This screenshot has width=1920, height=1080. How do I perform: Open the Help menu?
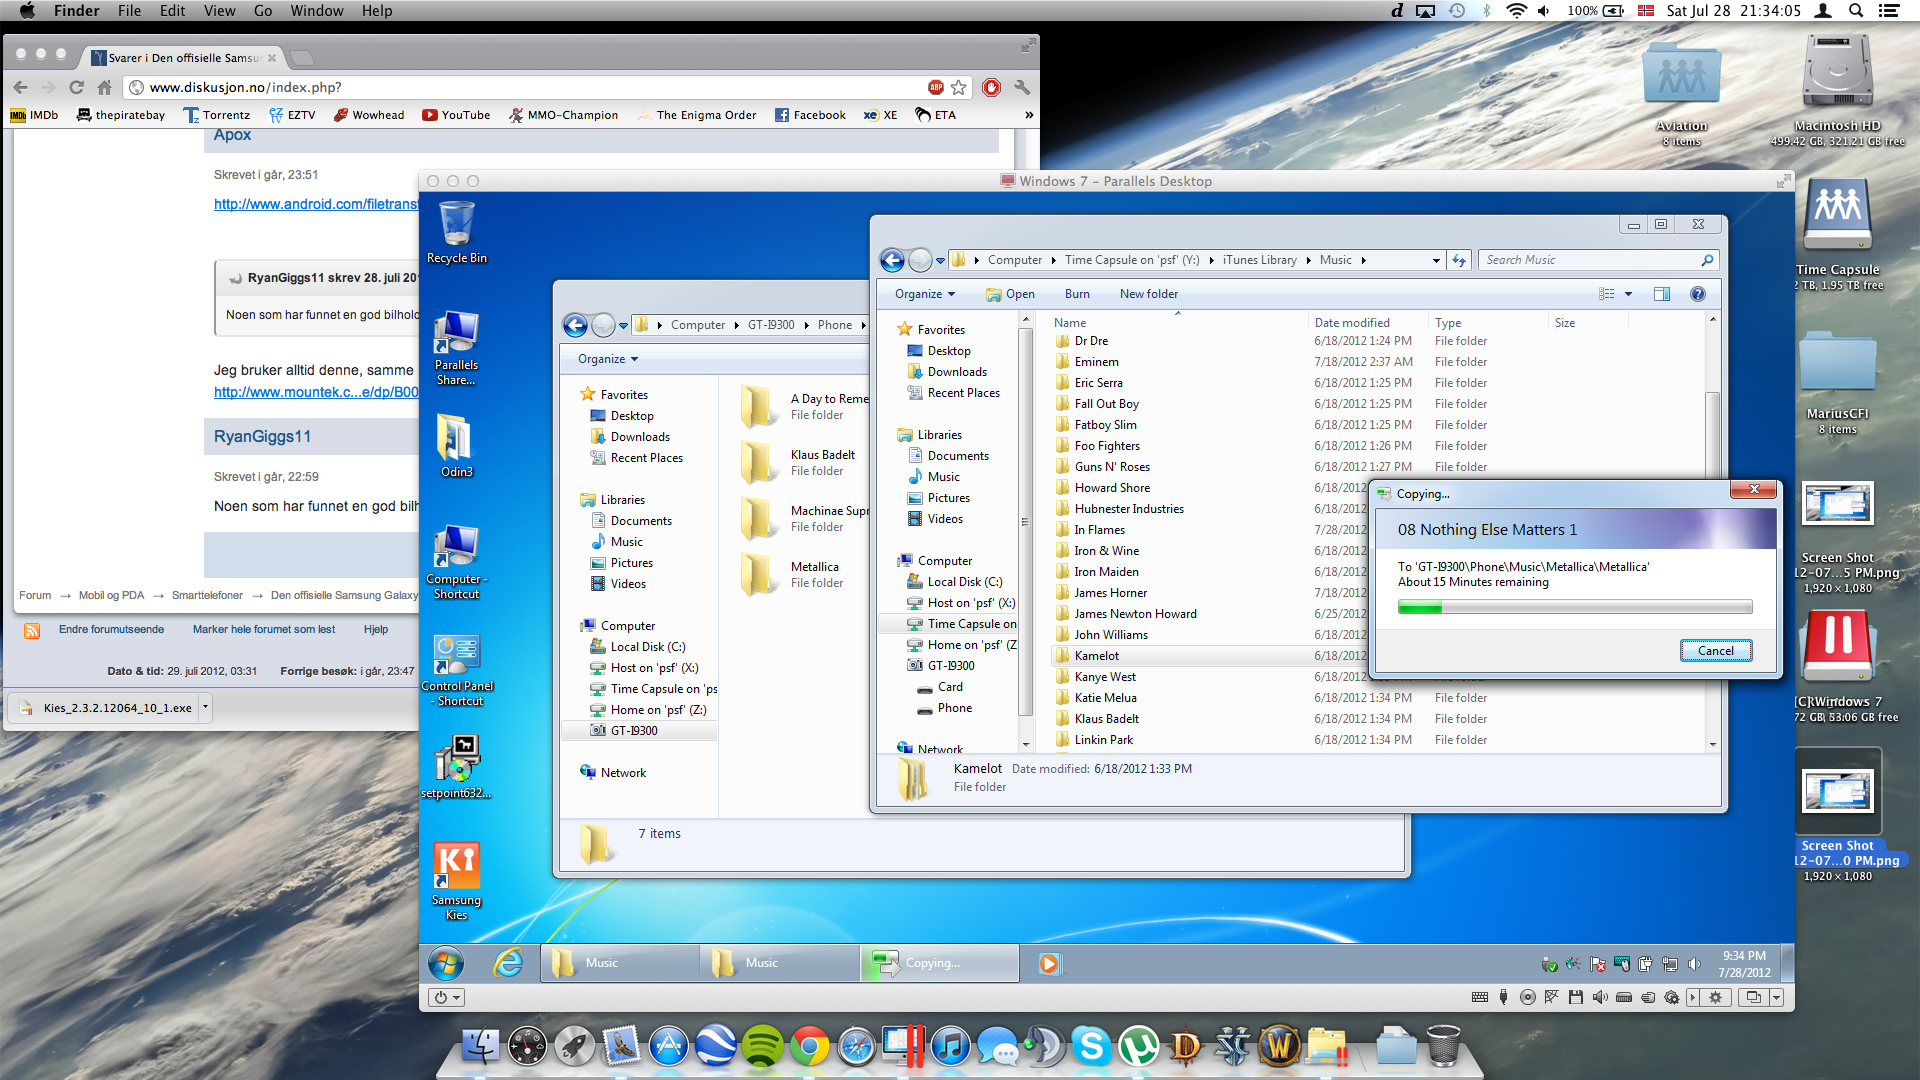(377, 10)
